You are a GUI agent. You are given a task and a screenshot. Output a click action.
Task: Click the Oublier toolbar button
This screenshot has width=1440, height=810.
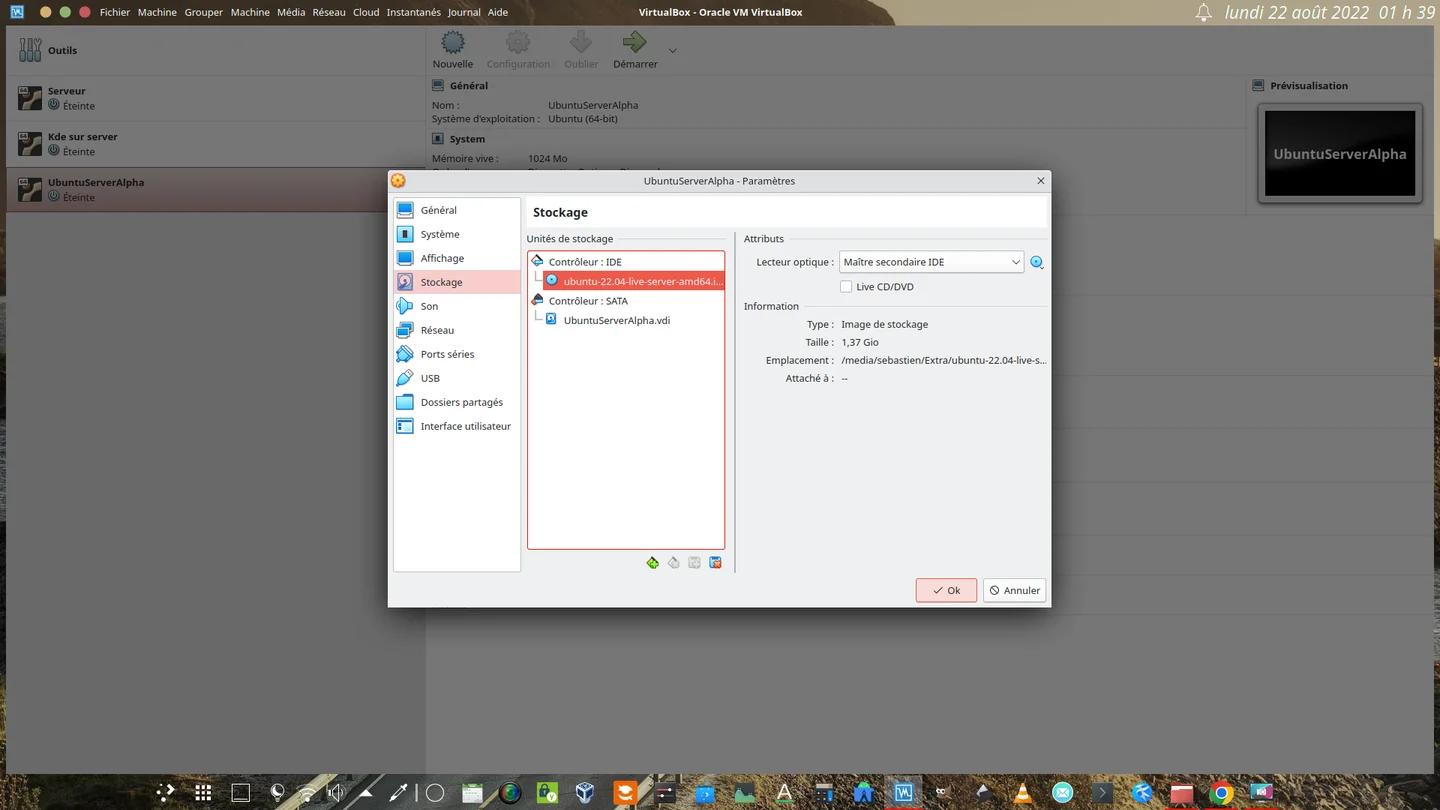pyautogui.click(x=581, y=50)
